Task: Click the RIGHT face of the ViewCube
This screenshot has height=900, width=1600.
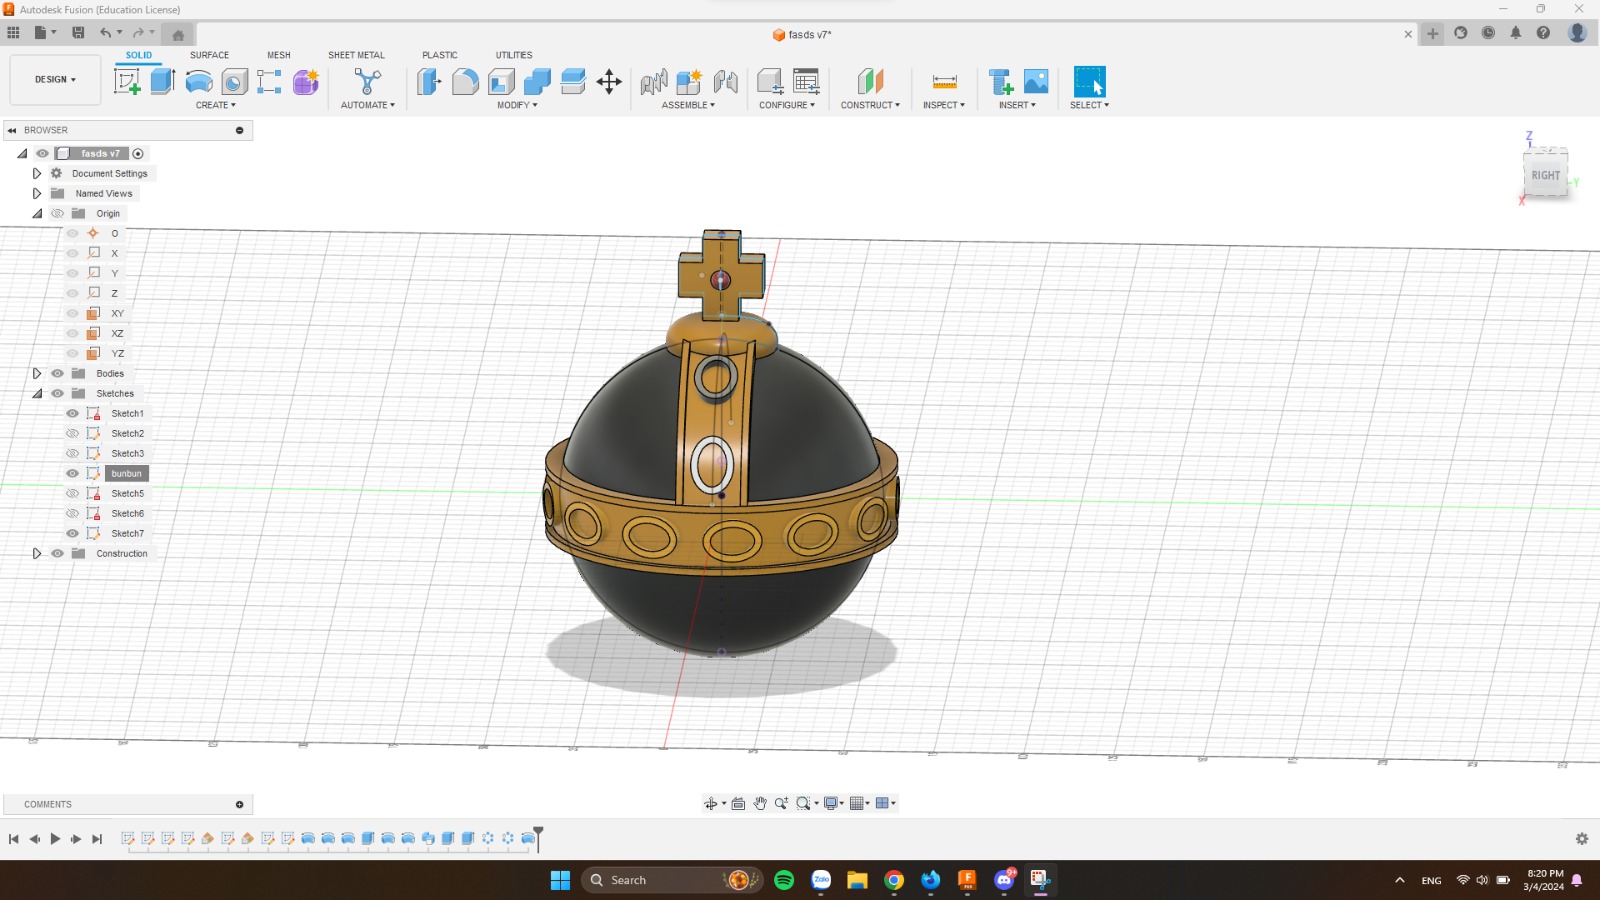Action: tap(1545, 175)
